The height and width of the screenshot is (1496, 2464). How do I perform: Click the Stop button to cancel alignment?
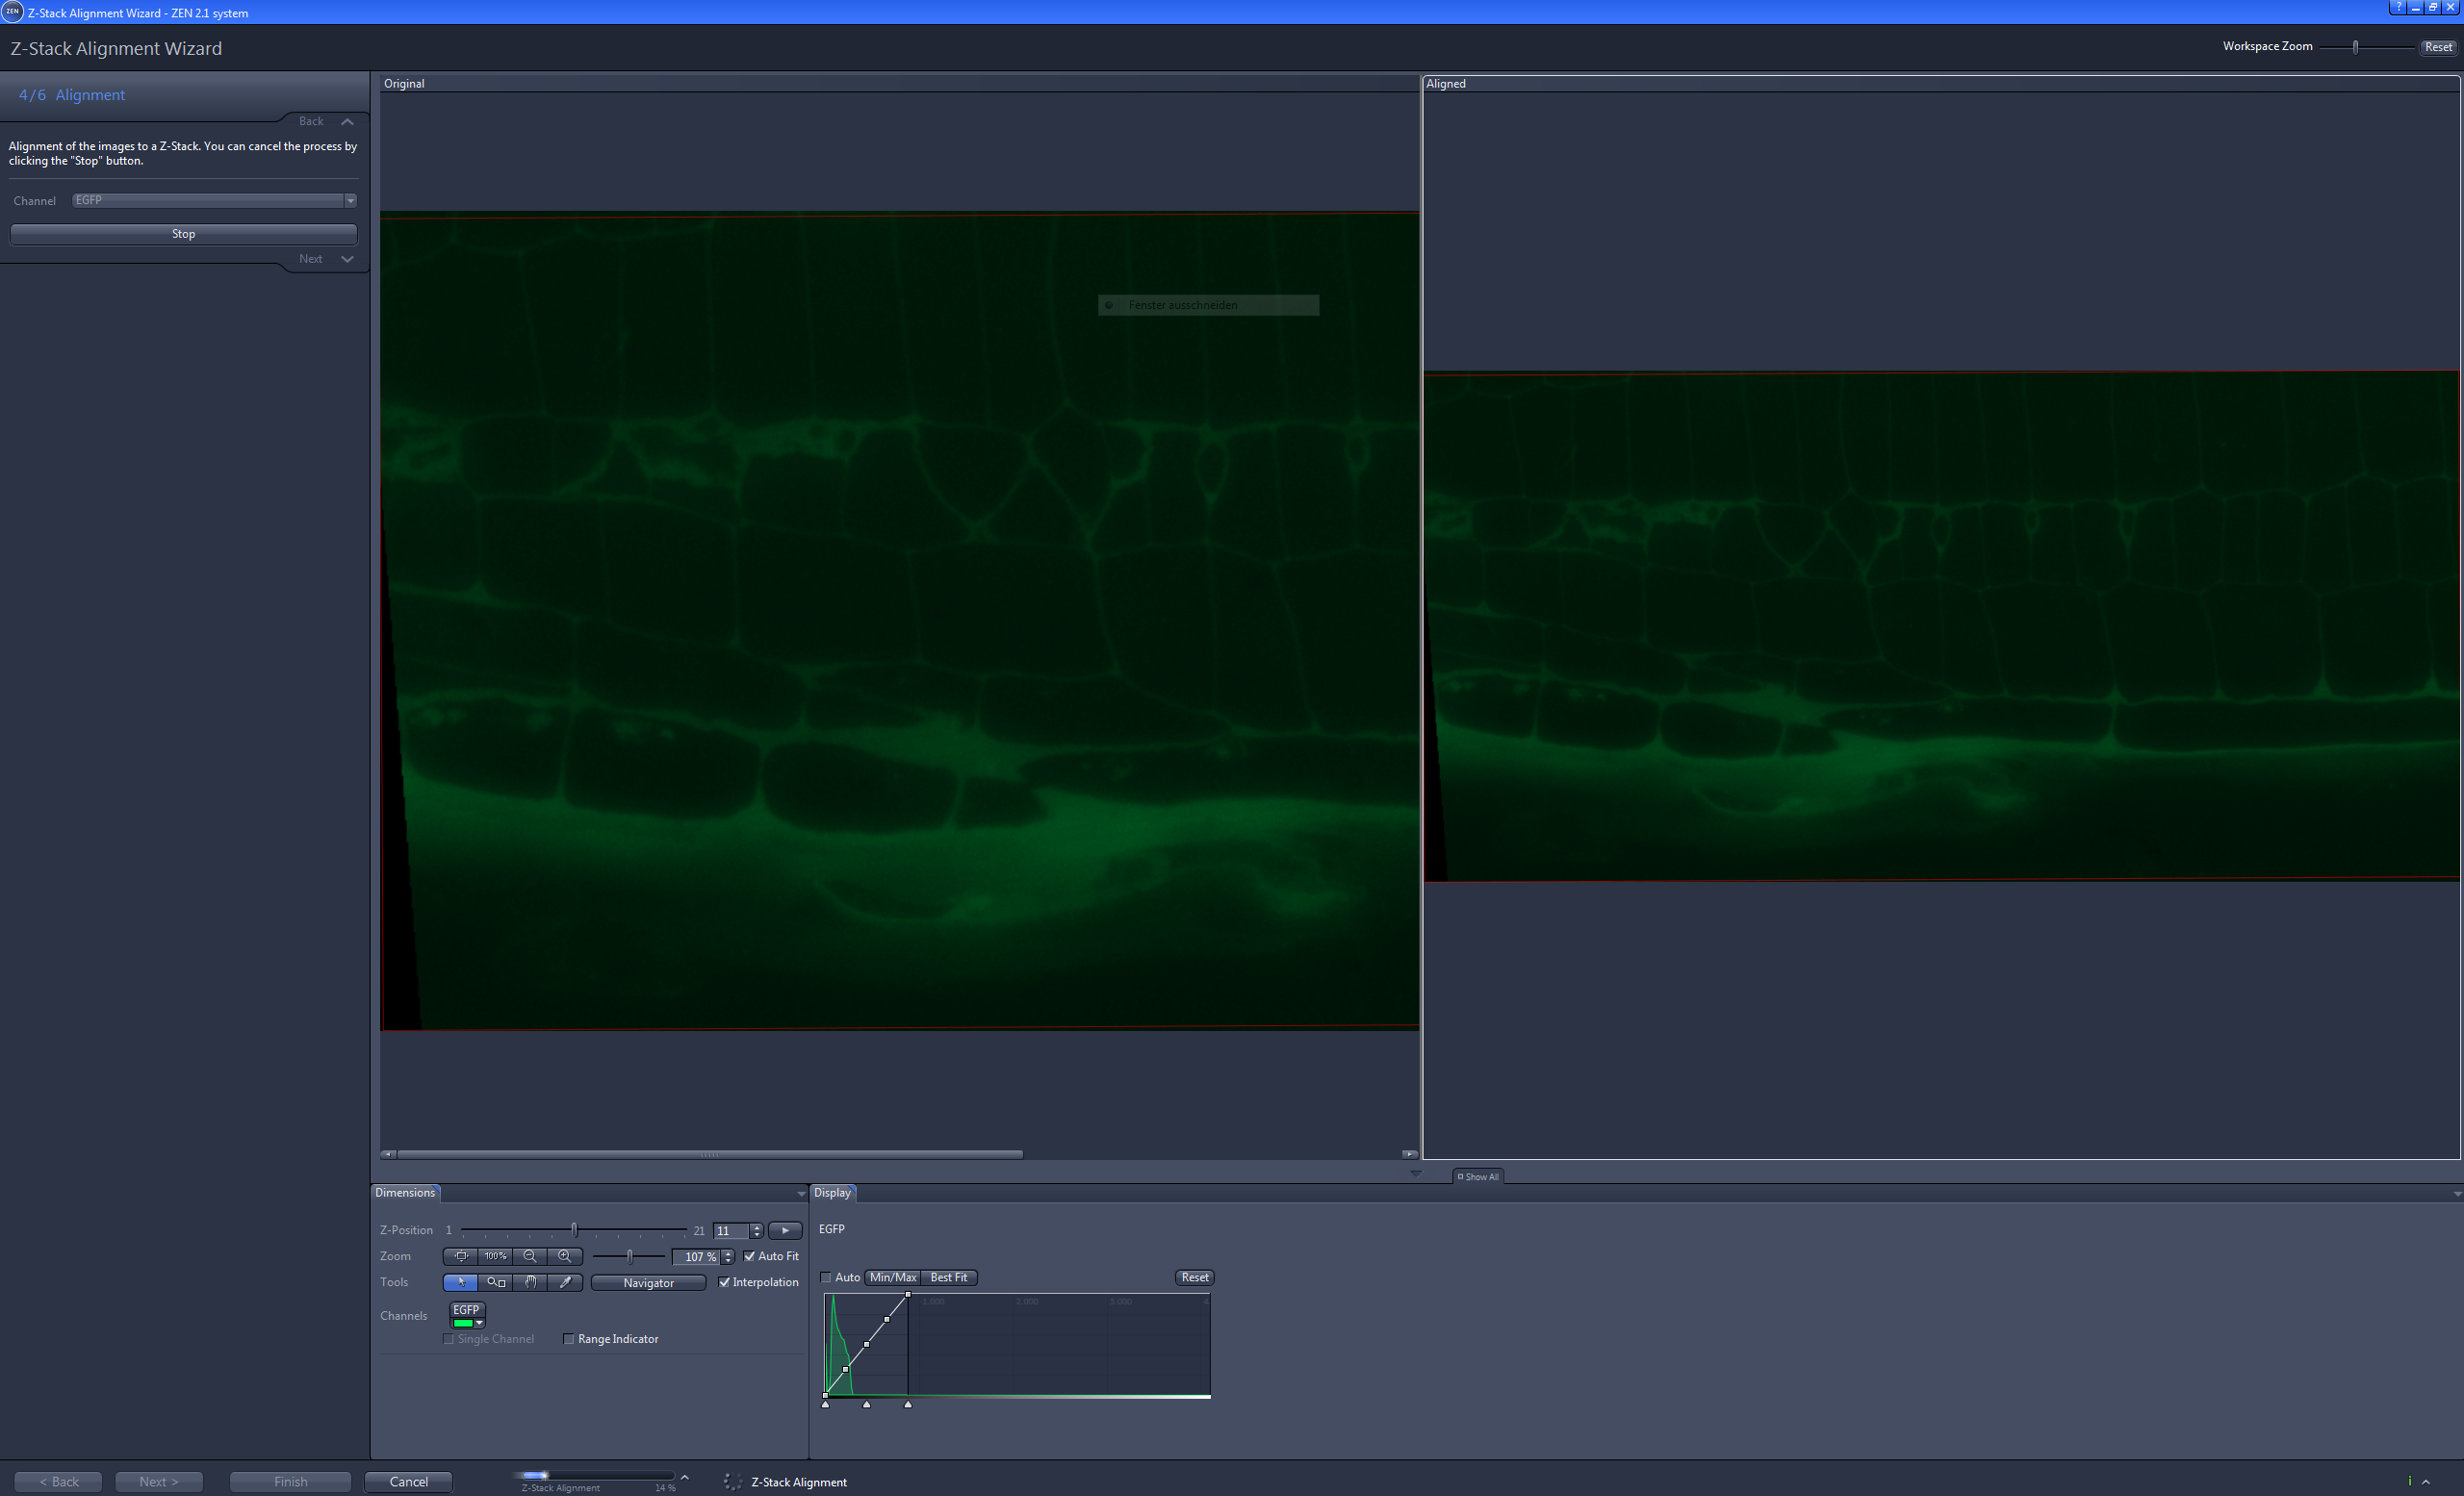183,234
